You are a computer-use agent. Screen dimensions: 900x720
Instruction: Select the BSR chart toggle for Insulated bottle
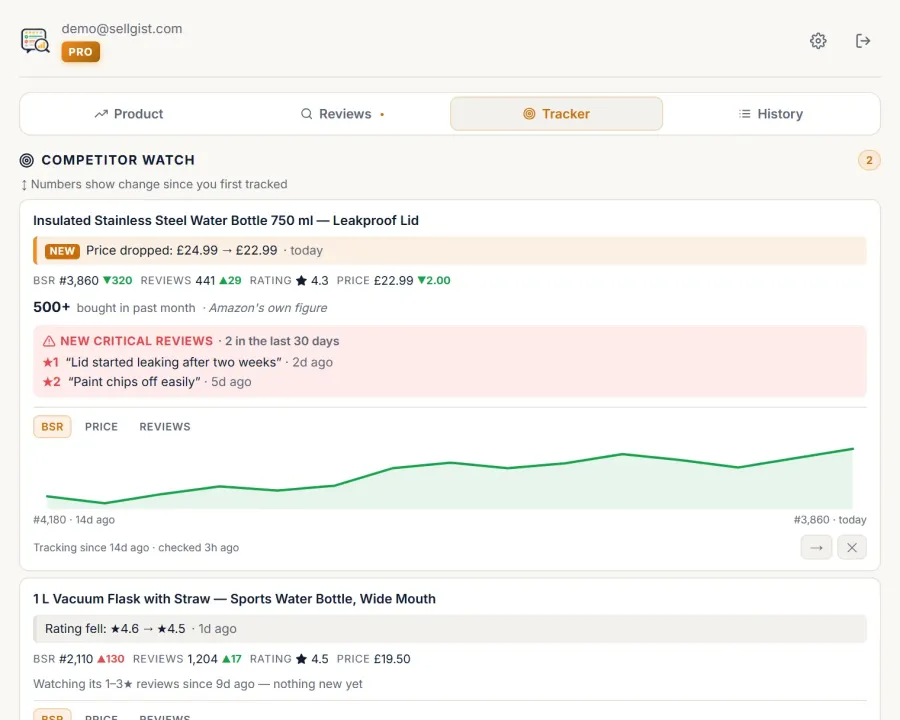pyautogui.click(x=52, y=427)
